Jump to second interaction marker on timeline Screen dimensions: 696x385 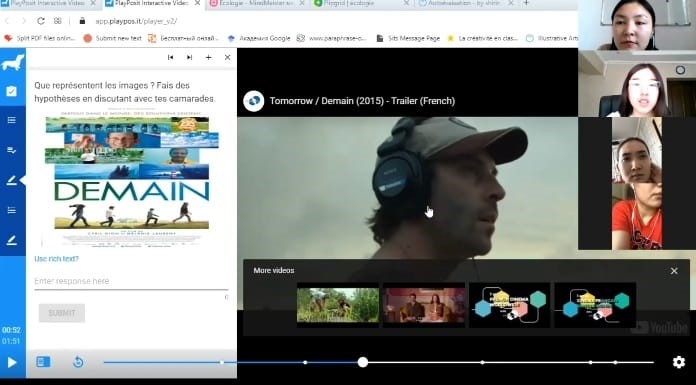pos(305,362)
